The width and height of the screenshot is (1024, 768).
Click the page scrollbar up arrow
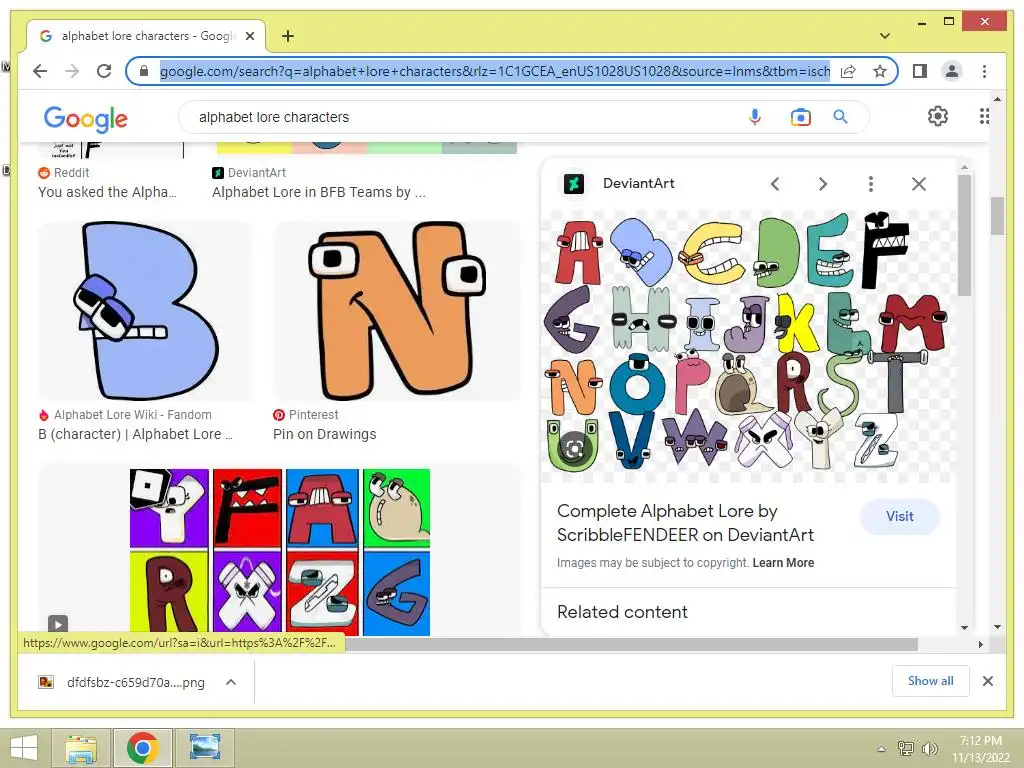pos(997,99)
